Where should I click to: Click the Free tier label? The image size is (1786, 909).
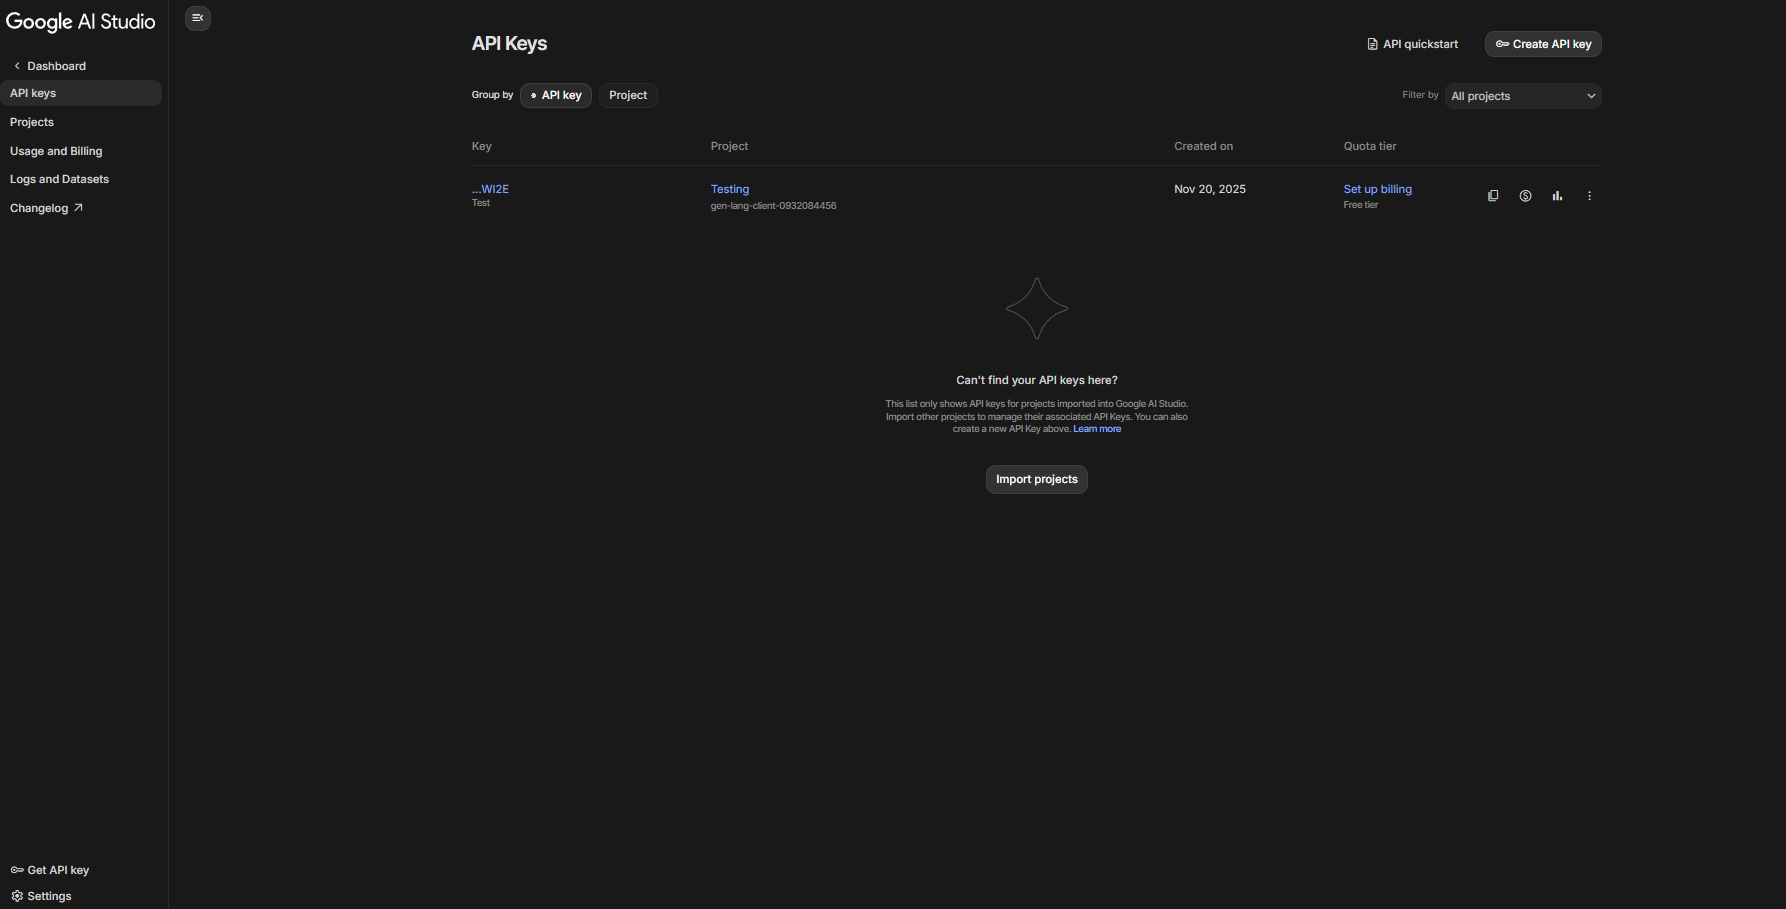click(x=1361, y=205)
